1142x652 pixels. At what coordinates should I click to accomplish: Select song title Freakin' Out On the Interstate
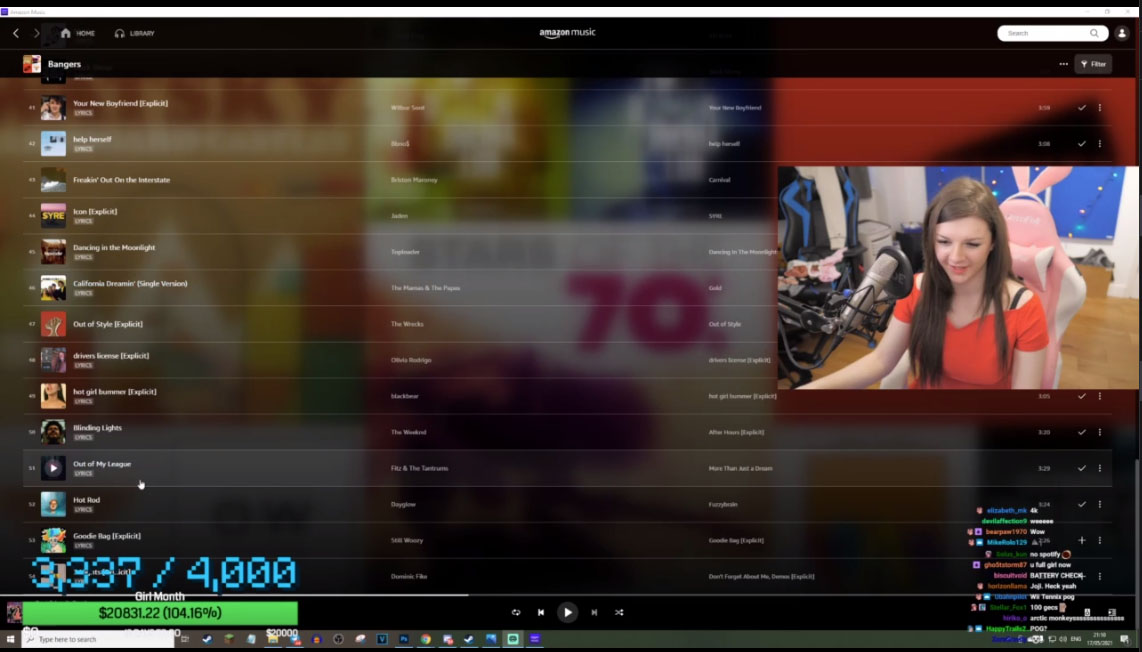122,179
